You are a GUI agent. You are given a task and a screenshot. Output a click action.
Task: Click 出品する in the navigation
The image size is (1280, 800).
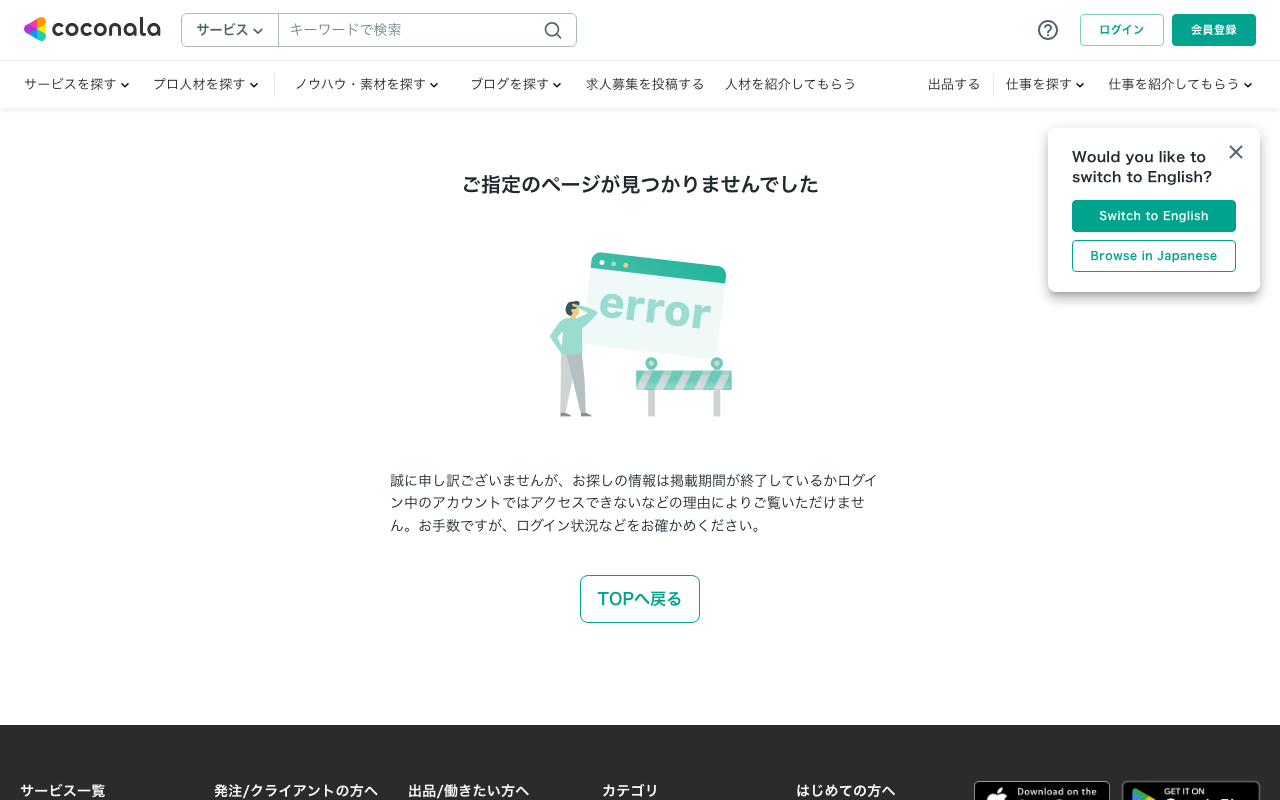coord(954,84)
